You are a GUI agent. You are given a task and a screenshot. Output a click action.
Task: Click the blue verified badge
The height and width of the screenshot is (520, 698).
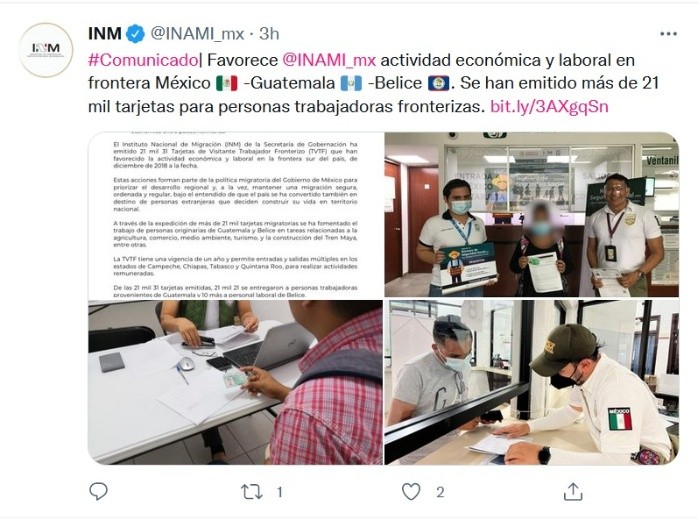[135, 34]
